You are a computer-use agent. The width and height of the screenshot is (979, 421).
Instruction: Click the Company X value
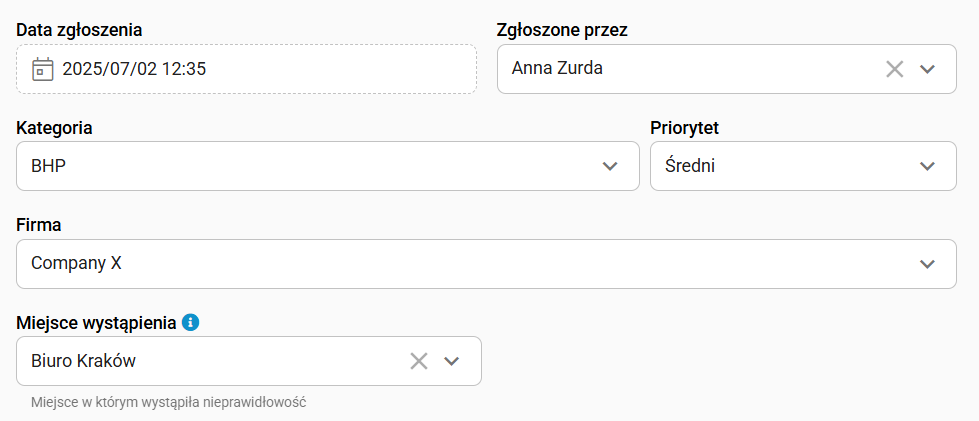click(x=76, y=264)
